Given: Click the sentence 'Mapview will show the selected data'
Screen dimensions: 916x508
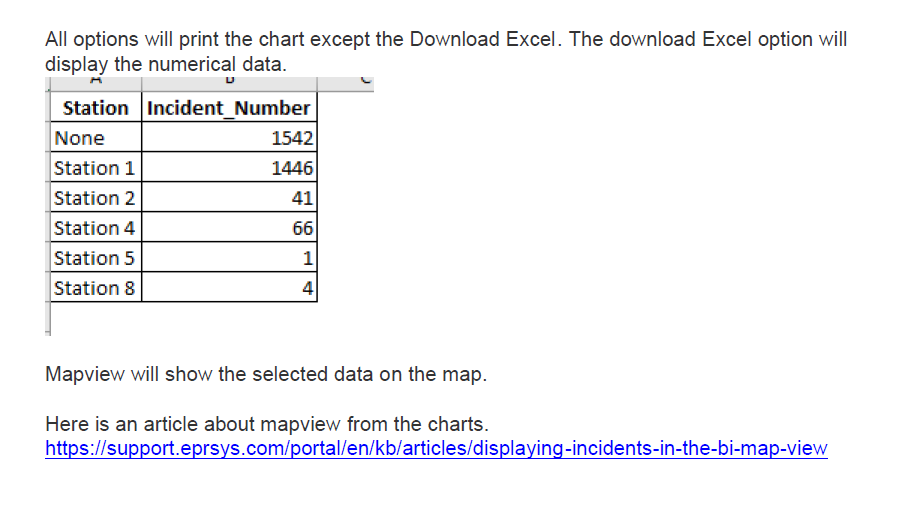Looking at the screenshot, I should point(266,375).
